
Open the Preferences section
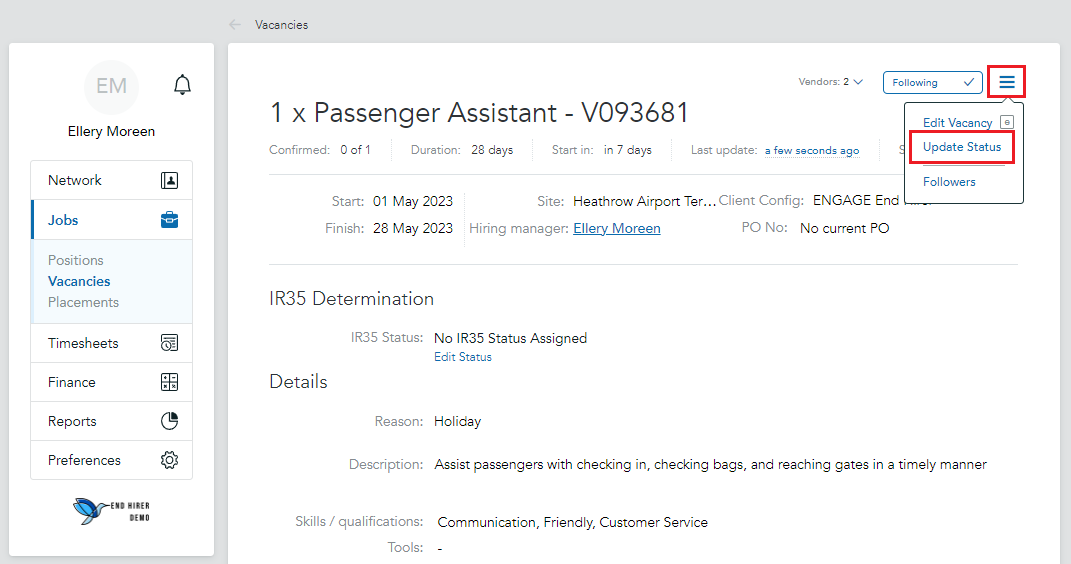tap(111, 460)
